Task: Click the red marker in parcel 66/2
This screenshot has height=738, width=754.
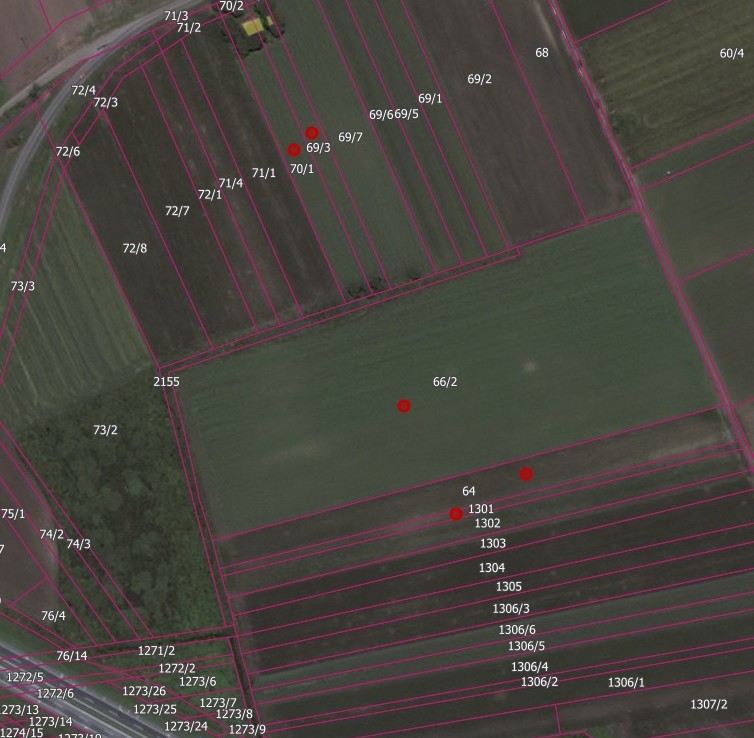Action: click(x=404, y=406)
